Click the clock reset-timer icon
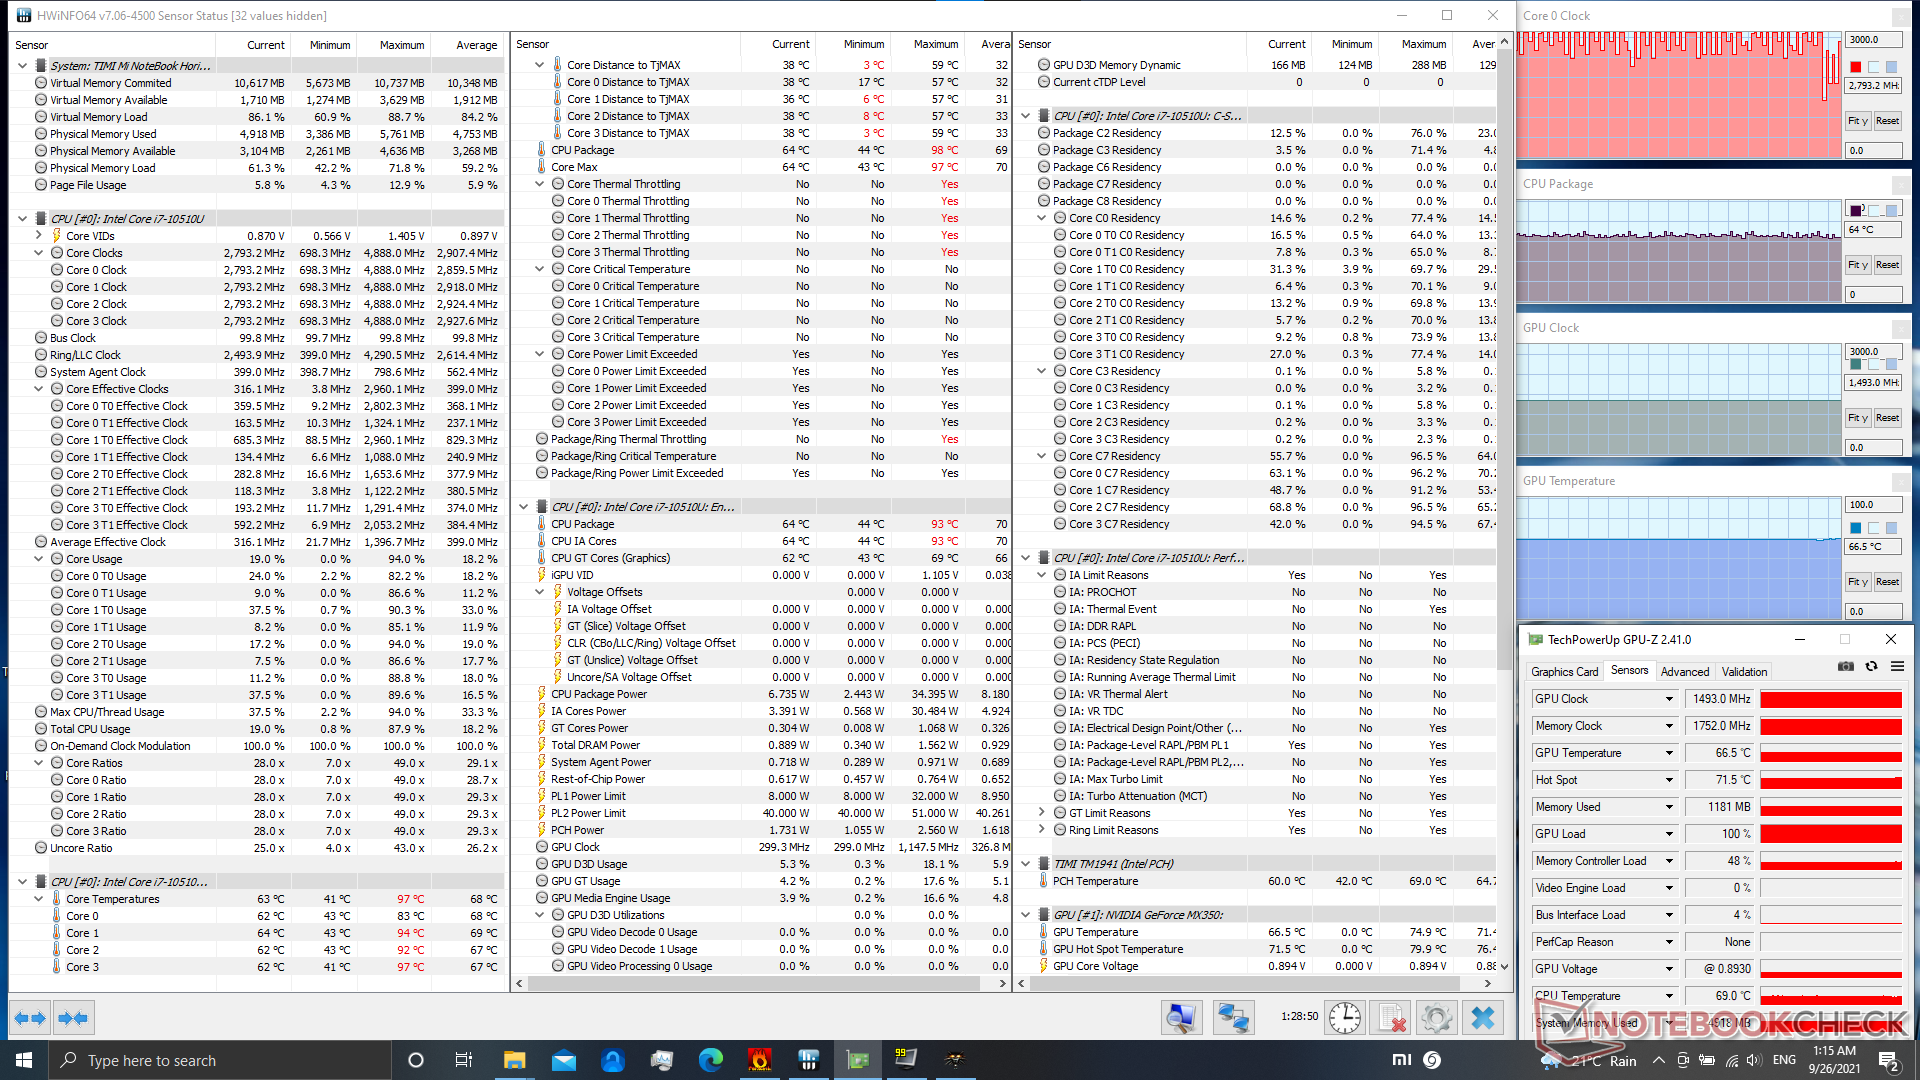Image resolution: width=1920 pixels, height=1080 pixels. click(x=1345, y=1018)
